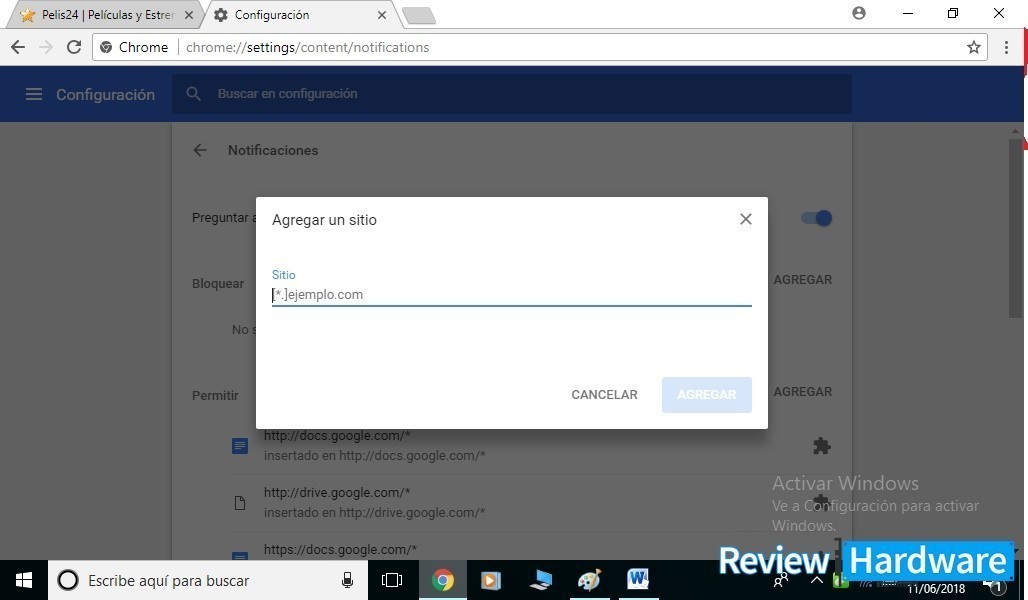Click the address bar URL
Image resolution: width=1028 pixels, height=600 pixels.
point(307,47)
